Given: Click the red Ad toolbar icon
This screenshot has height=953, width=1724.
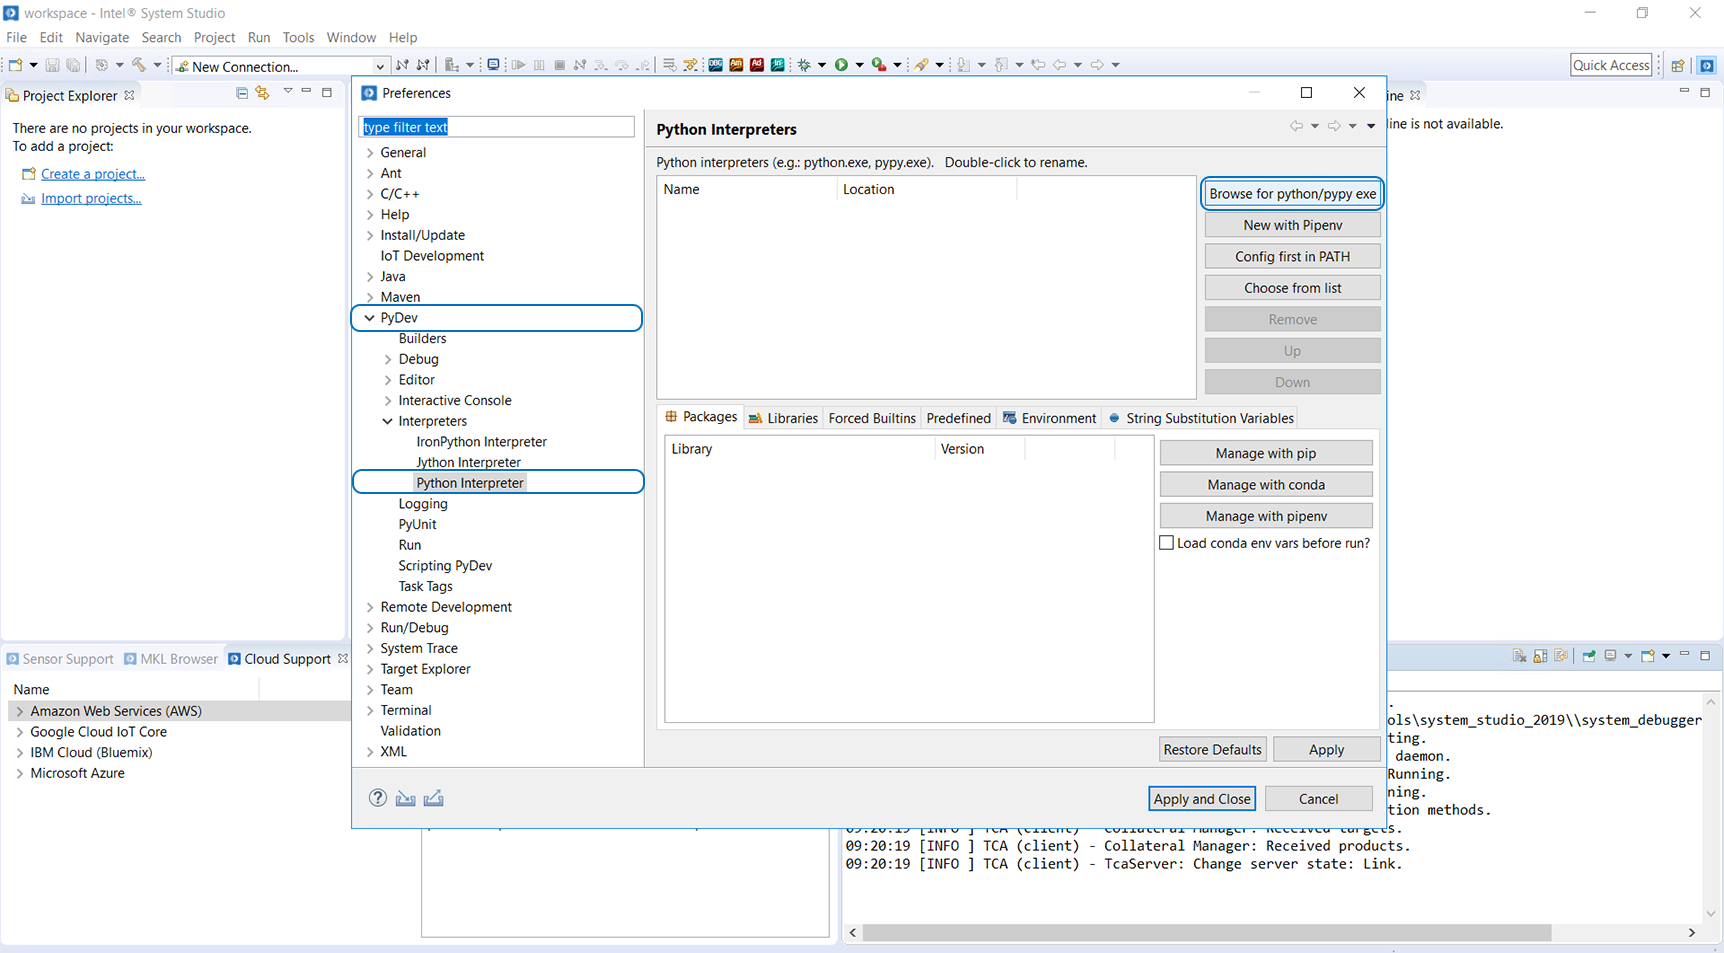Looking at the screenshot, I should (x=757, y=65).
